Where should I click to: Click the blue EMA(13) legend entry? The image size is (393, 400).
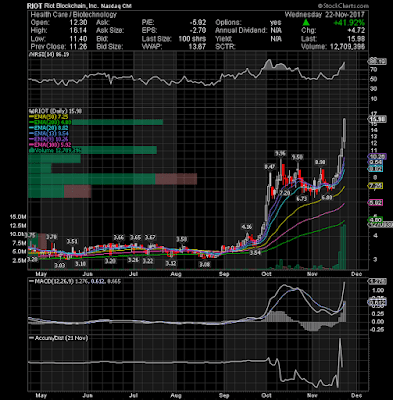(x=49, y=134)
